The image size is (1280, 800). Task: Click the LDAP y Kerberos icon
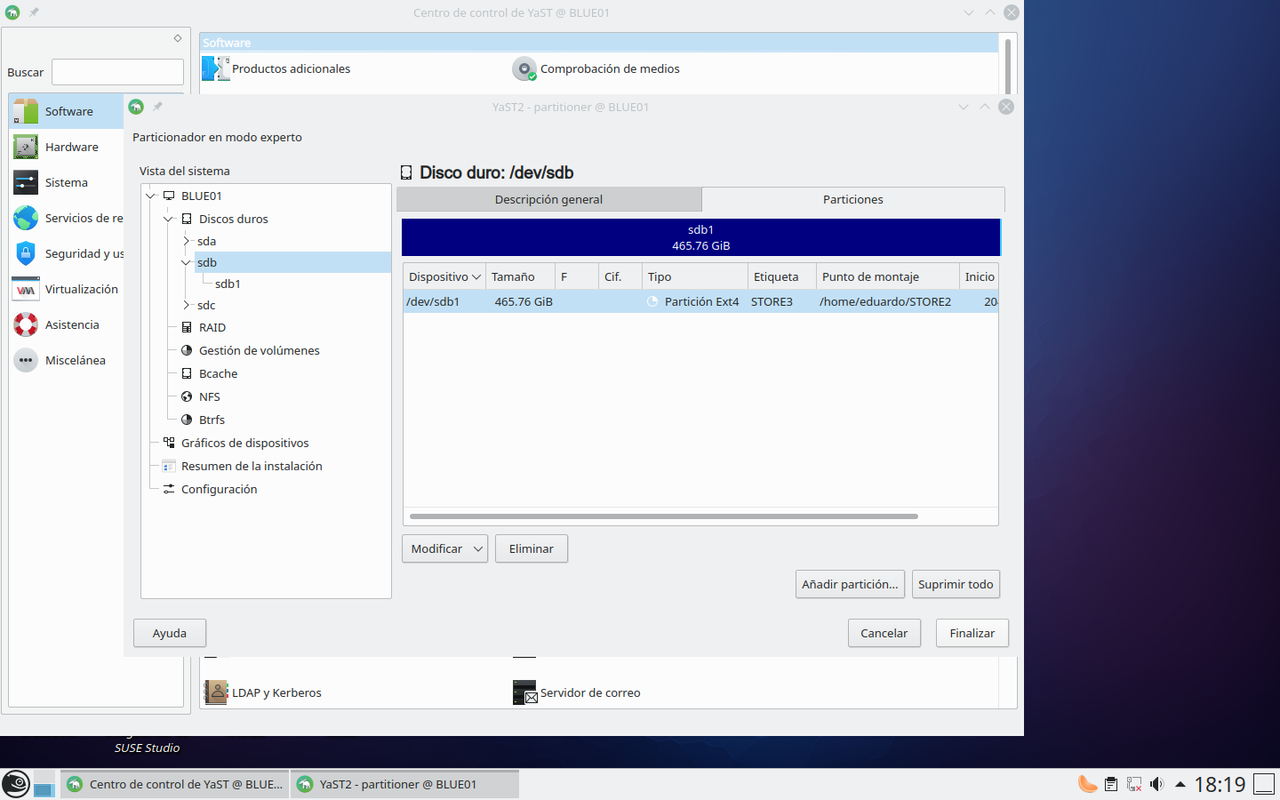tap(215, 692)
